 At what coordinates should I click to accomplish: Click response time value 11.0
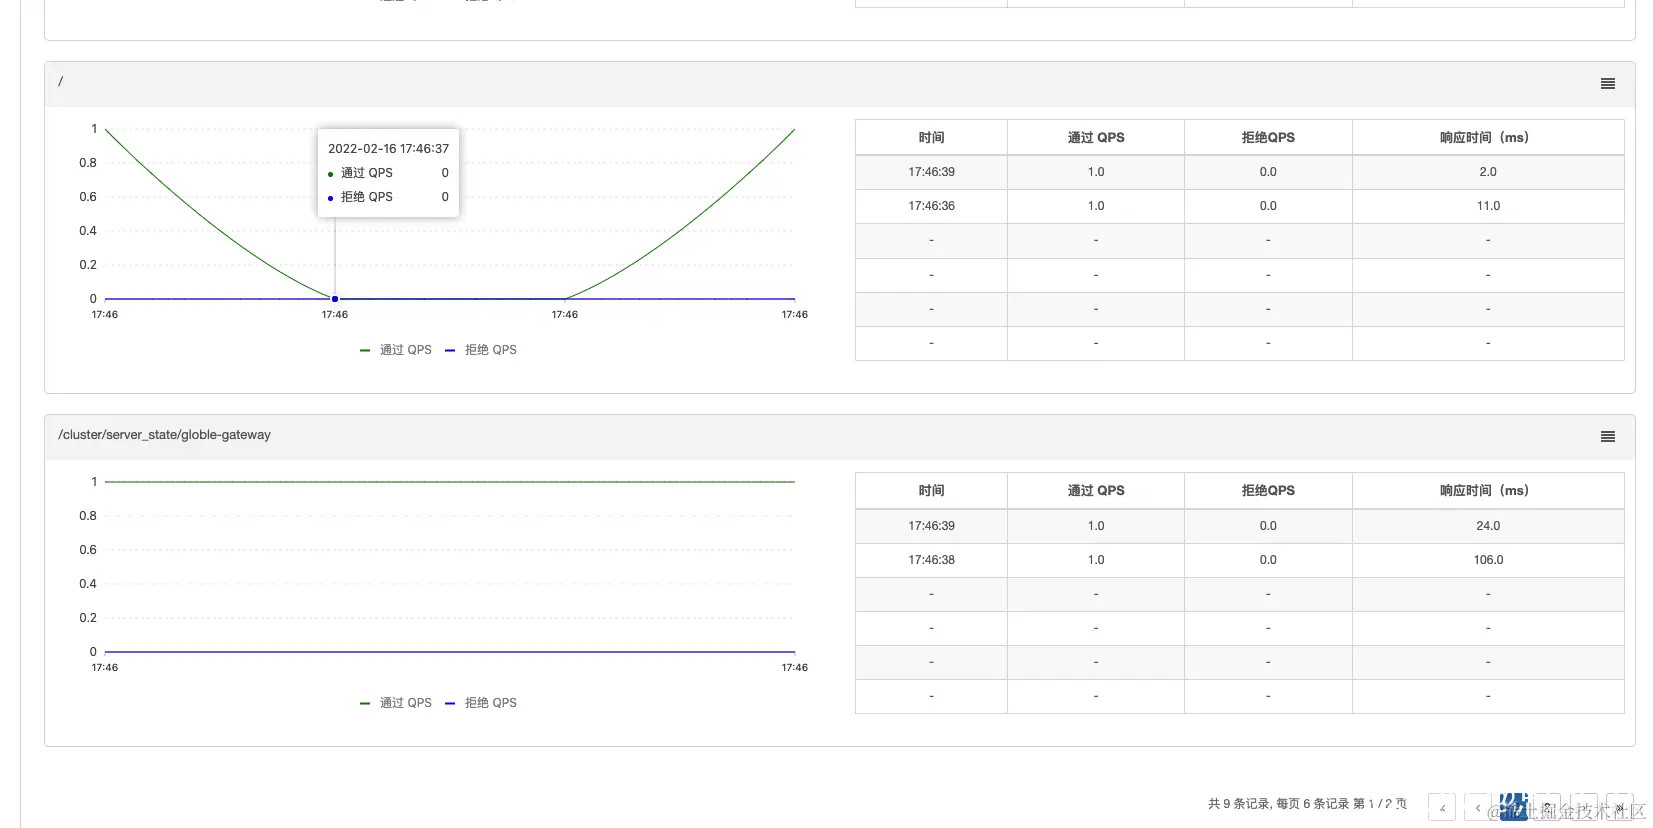(x=1488, y=206)
